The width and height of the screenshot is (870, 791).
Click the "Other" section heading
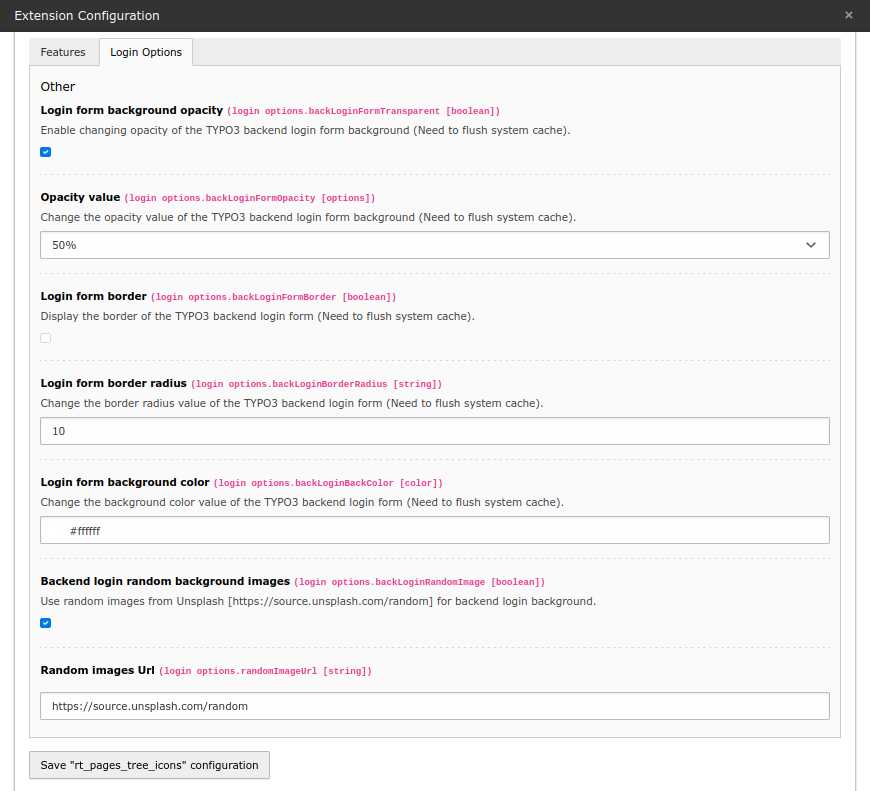coord(58,87)
